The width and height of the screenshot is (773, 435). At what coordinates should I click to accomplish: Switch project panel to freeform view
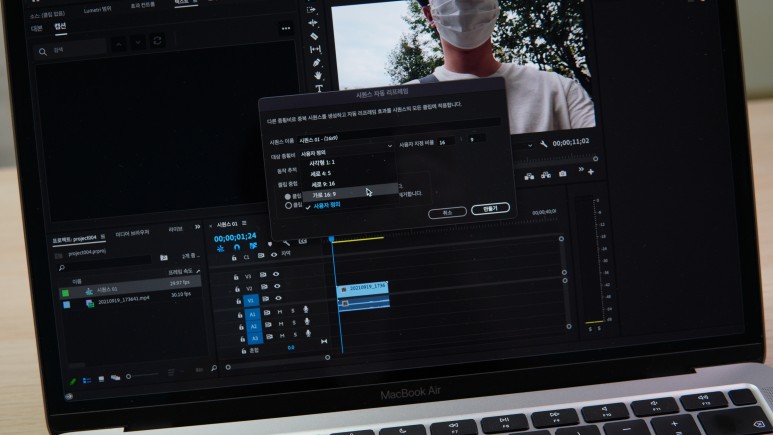click(115, 378)
